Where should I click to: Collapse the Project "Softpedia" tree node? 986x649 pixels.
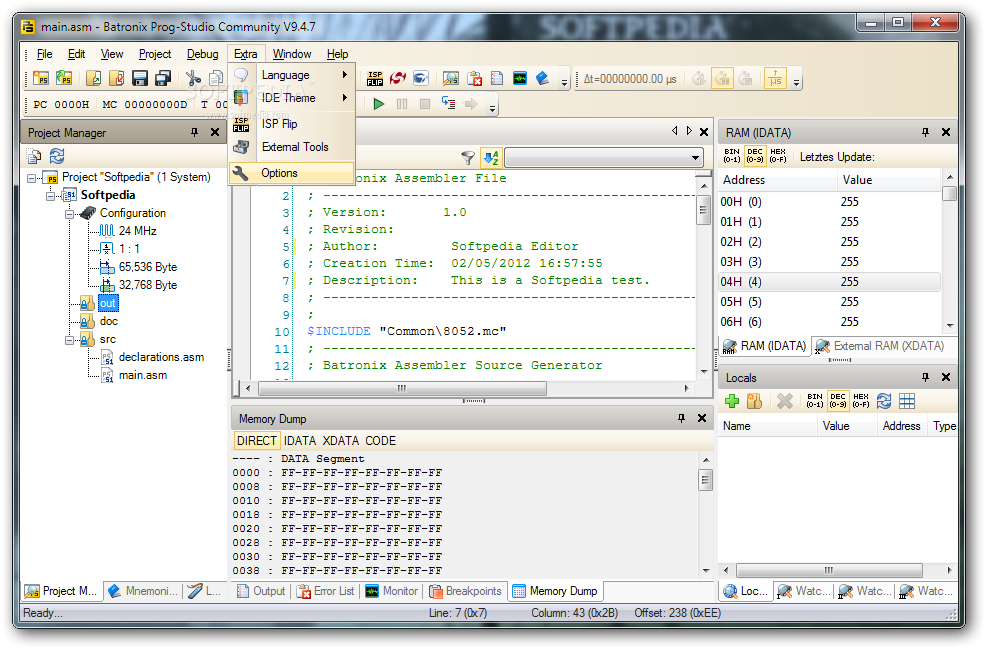tap(31, 178)
